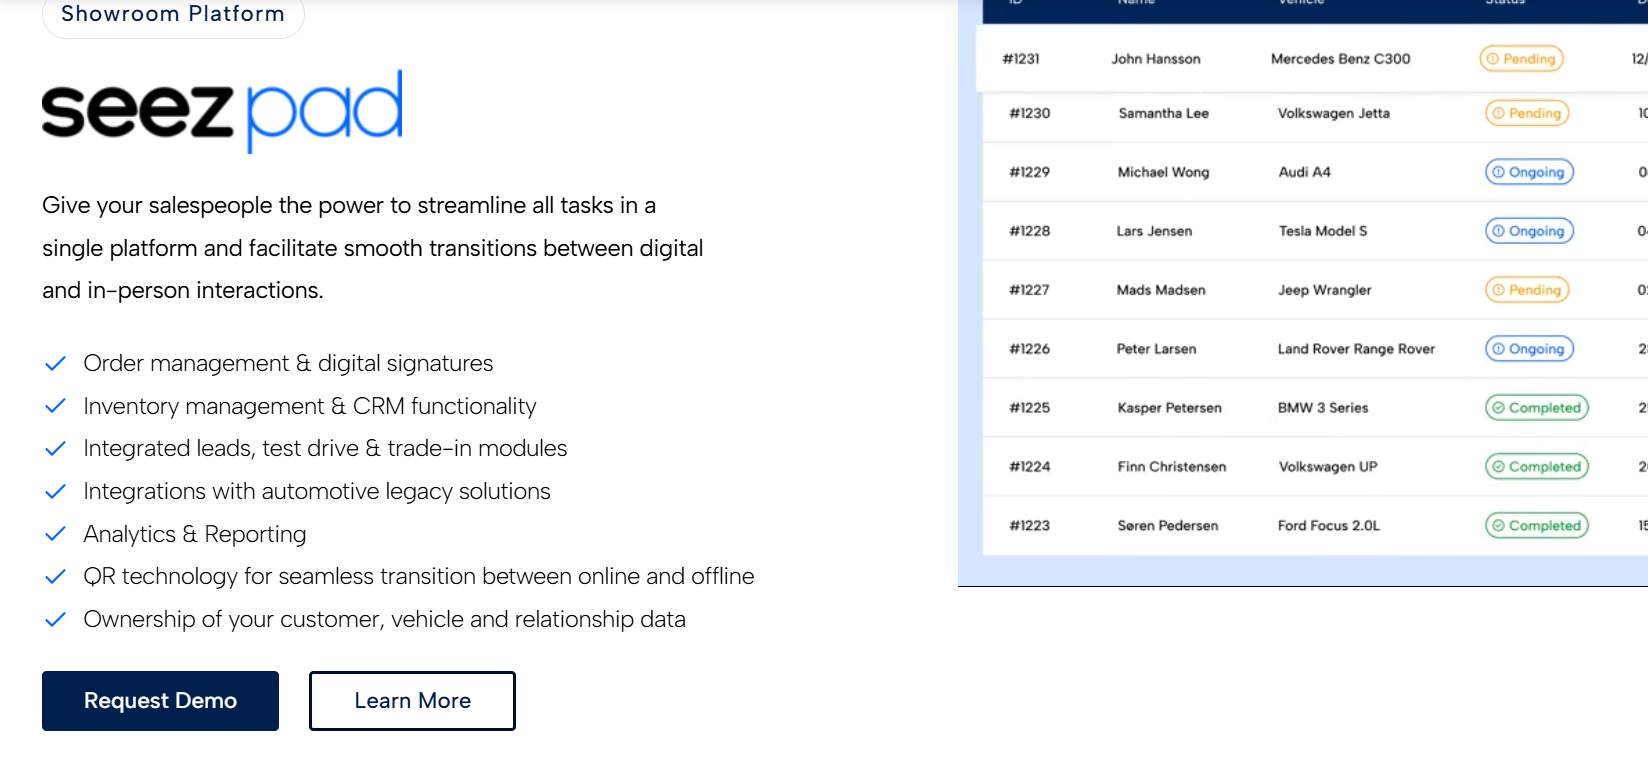Click customer name Finn Christensen

click(1172, 467)
